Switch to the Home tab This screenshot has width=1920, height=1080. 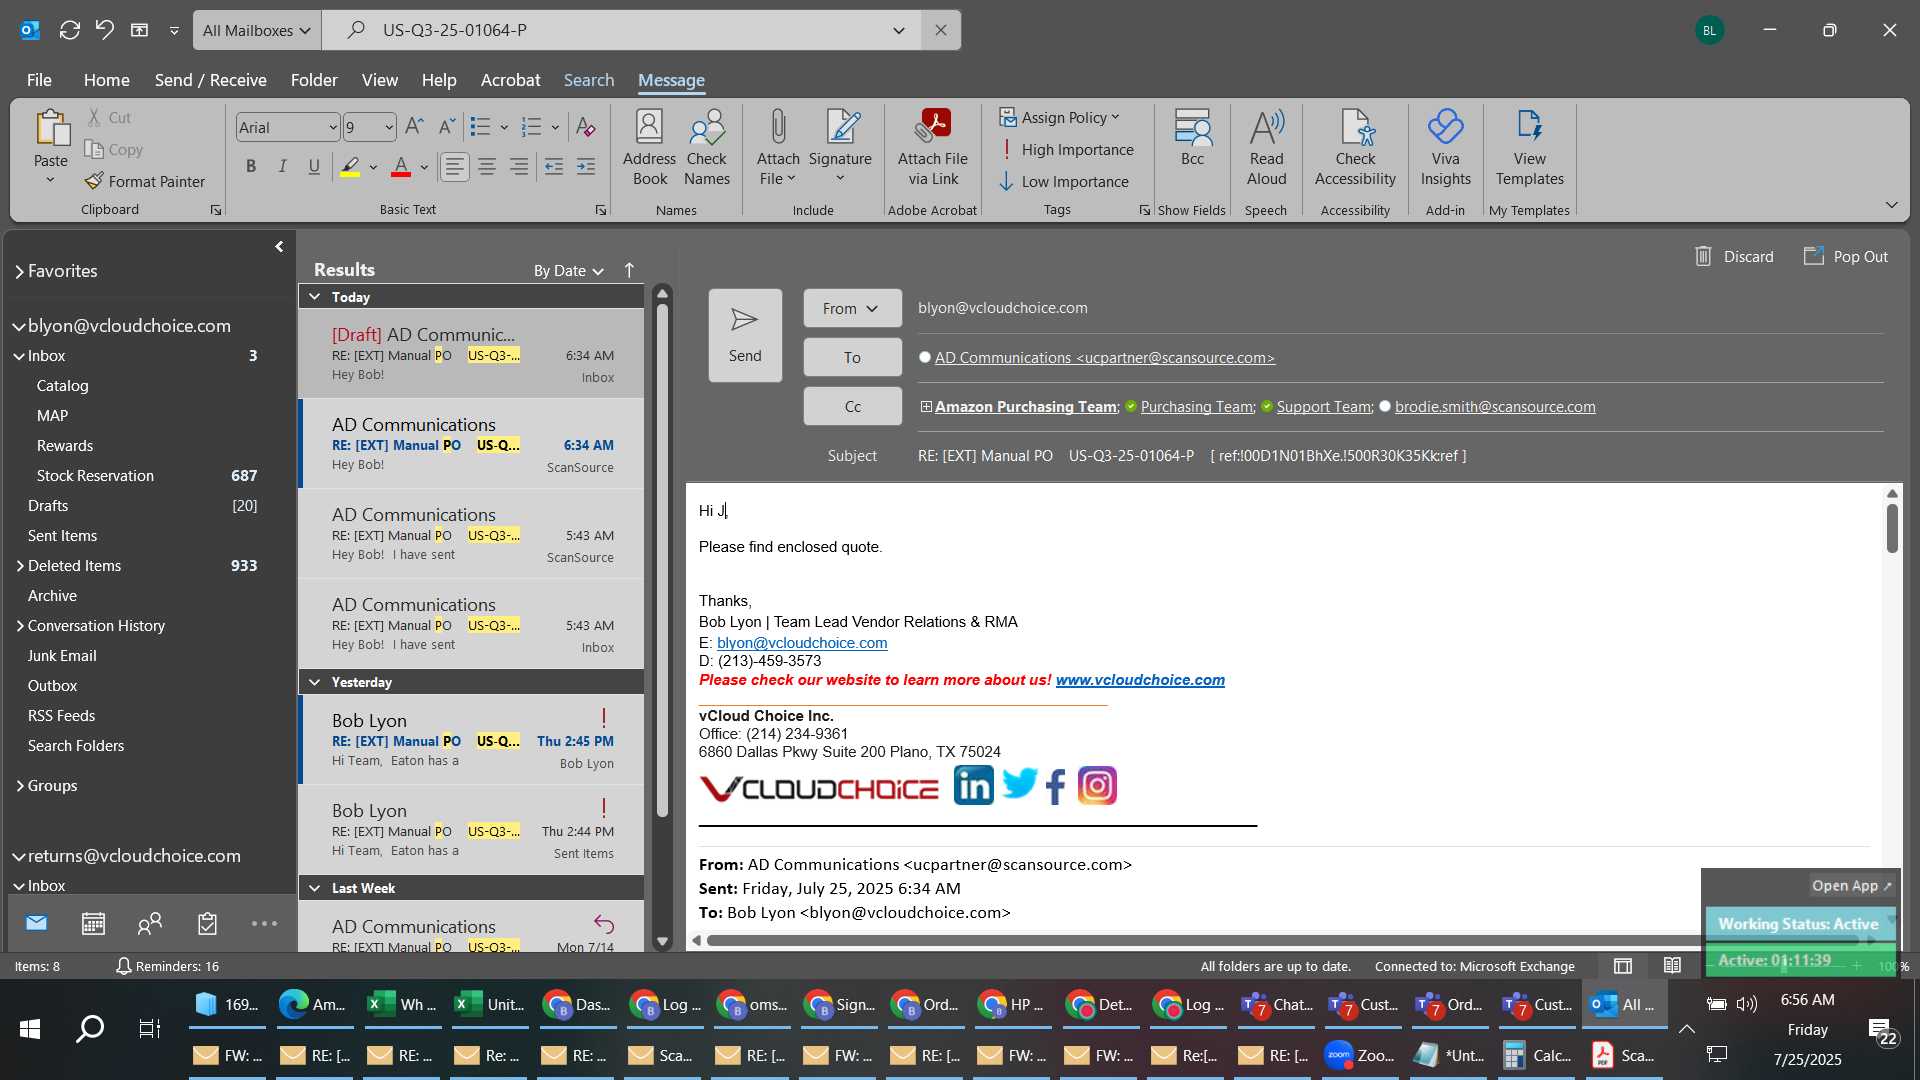(x=106, y=80)
